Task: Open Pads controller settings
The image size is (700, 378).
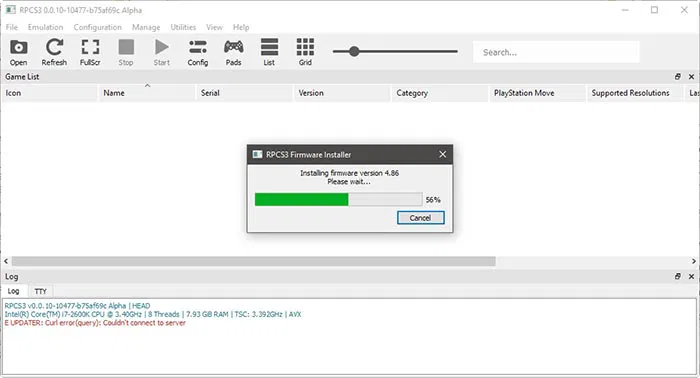Action: (x=233, y=52)
